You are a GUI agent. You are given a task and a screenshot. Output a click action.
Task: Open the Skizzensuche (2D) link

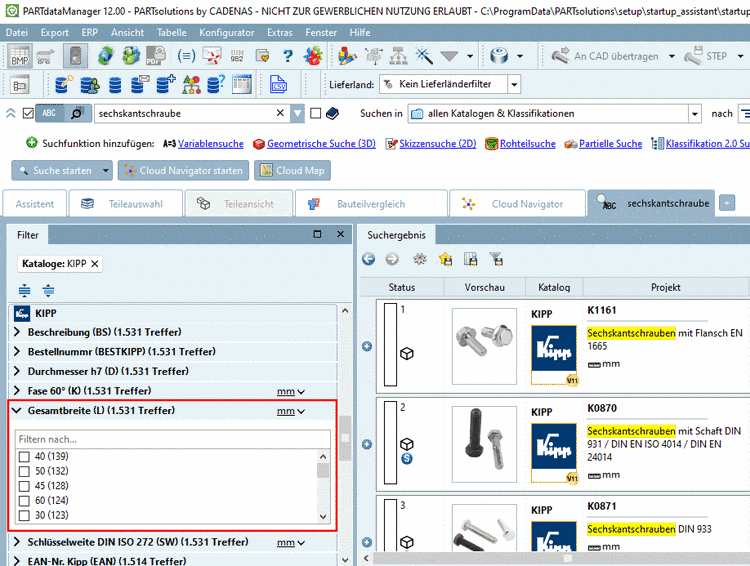(438, 144)
